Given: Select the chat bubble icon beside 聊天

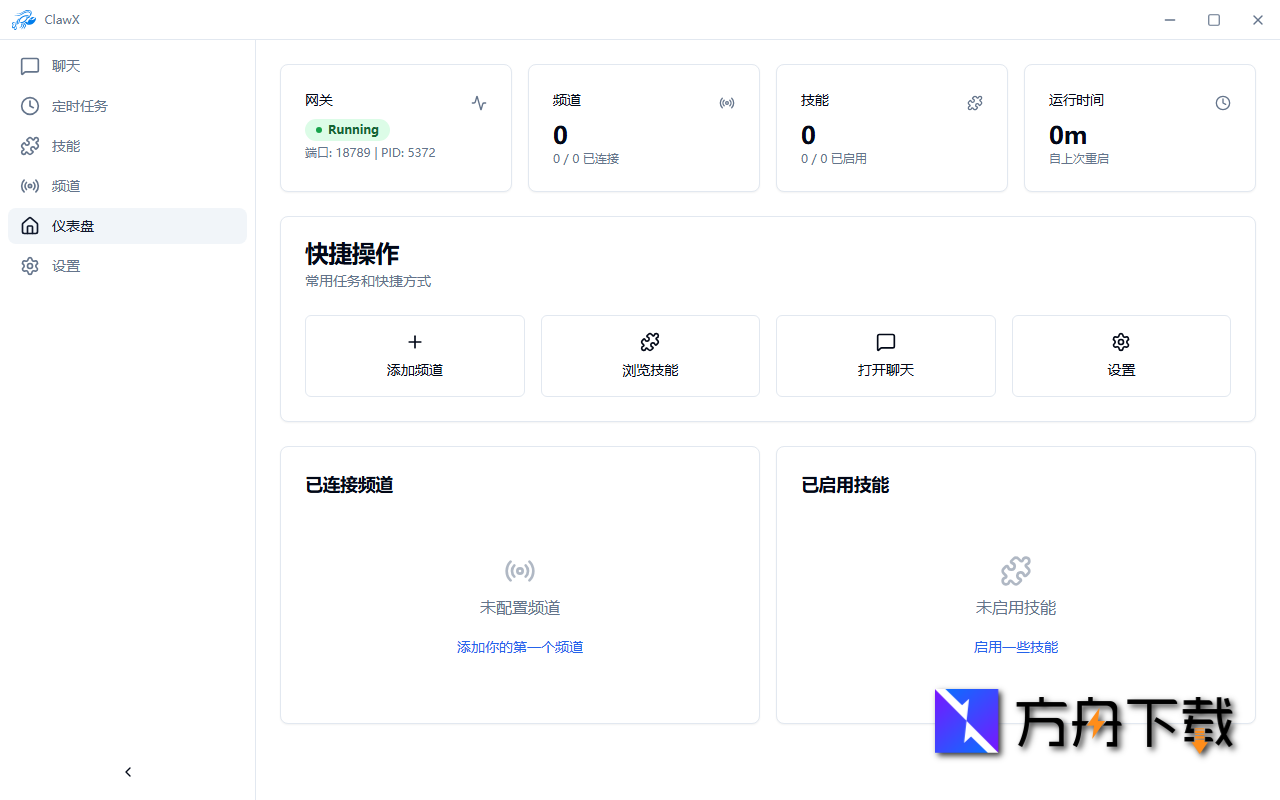Looking at the screenshot, I should (x=29, y=66).
